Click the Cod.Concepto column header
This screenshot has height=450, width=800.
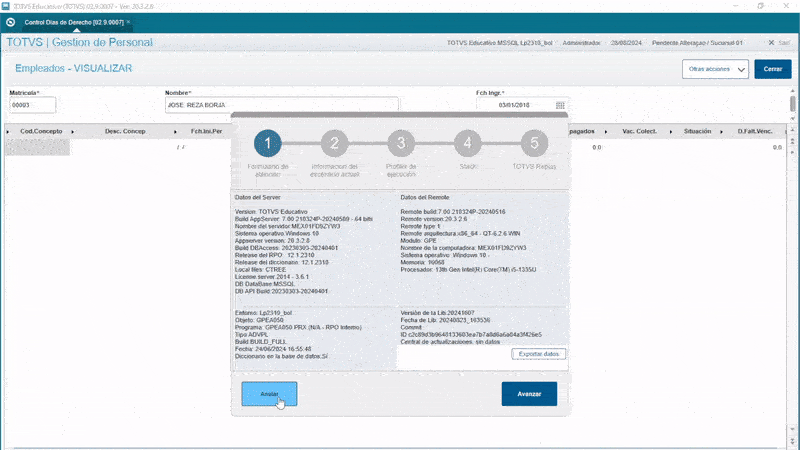(41, 131)
